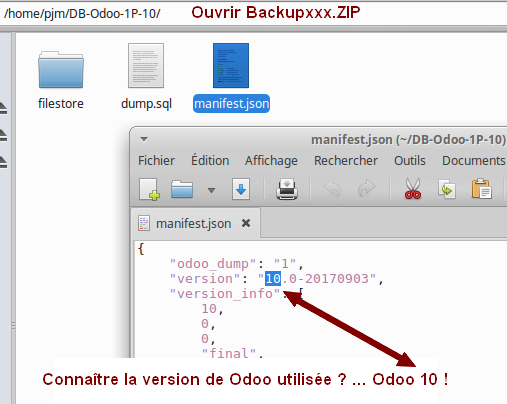Screen dimensions: 507x404
Task: Select the filestore folder
Action: point(61,80)
